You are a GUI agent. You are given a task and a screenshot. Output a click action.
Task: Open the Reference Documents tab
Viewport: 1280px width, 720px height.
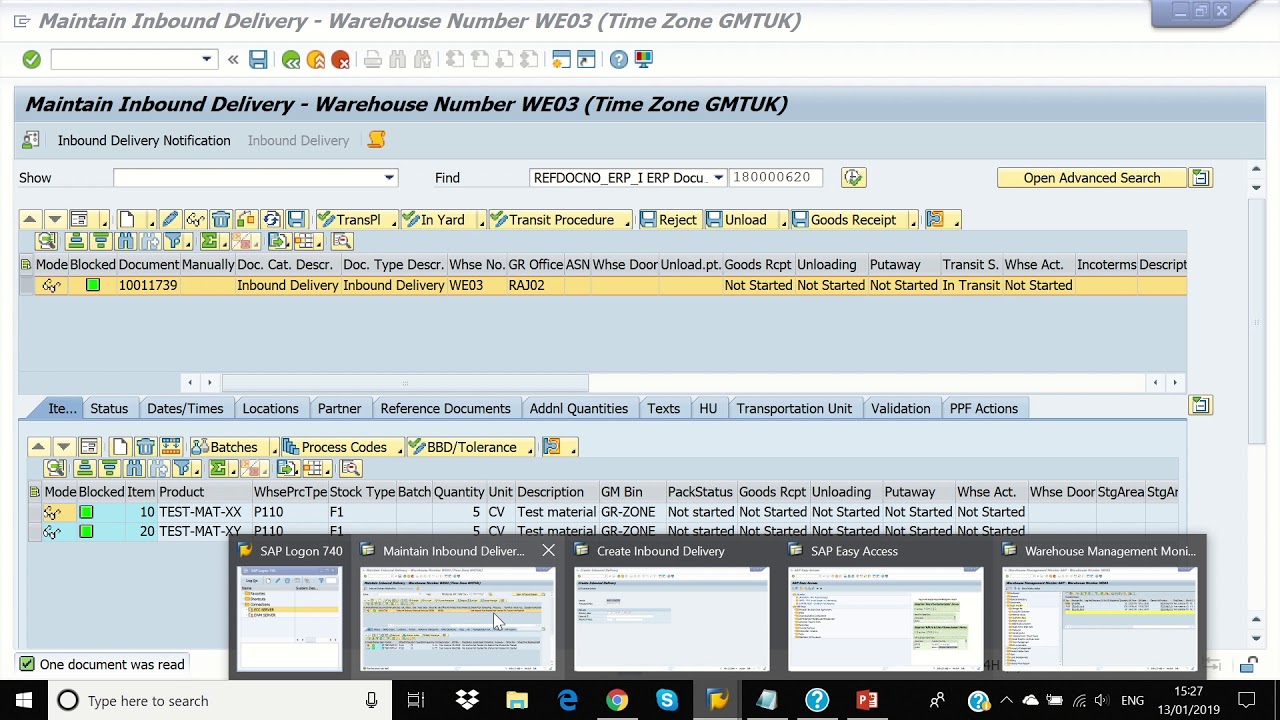pyautogui.click(x=445, y=408)
